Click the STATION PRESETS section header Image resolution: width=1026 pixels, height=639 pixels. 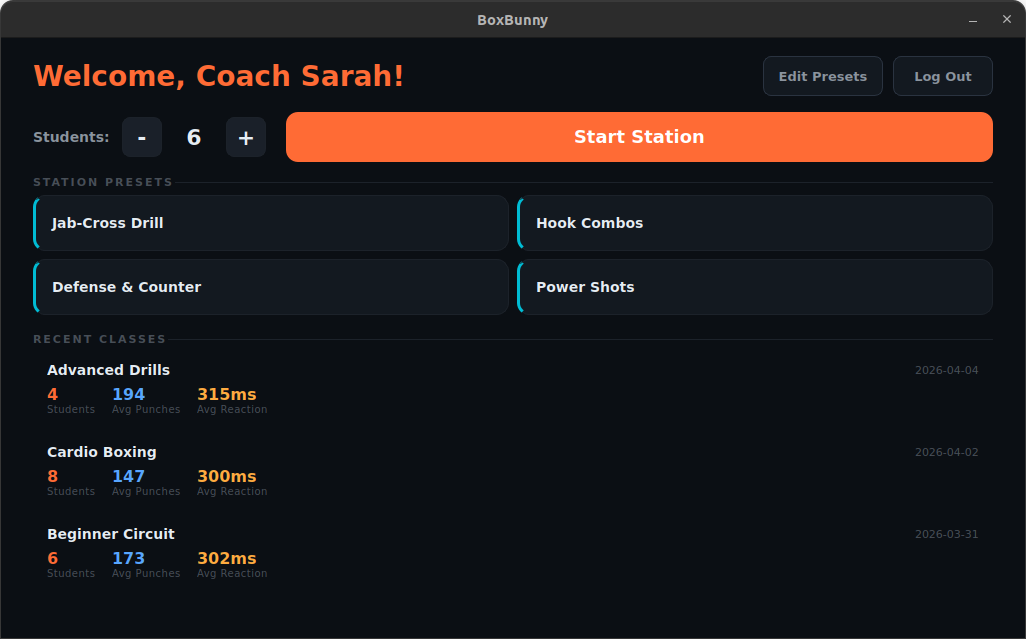(103, 182)
